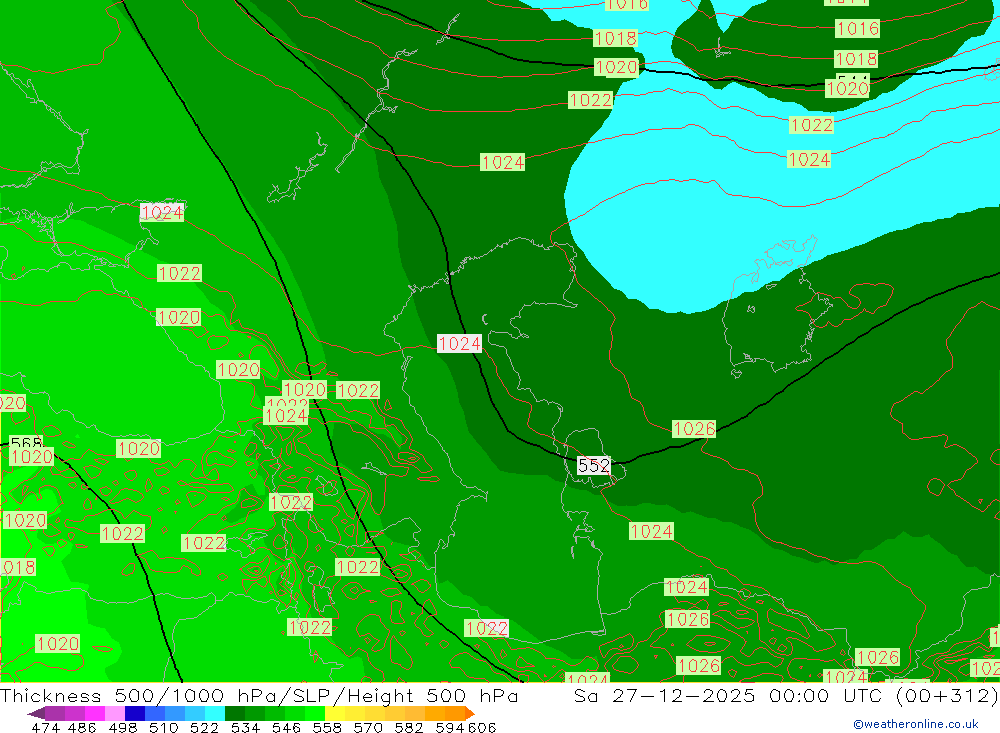Click legend value 606
The height and width of the screenshot is (733, 1000).
tap(482, 727)
